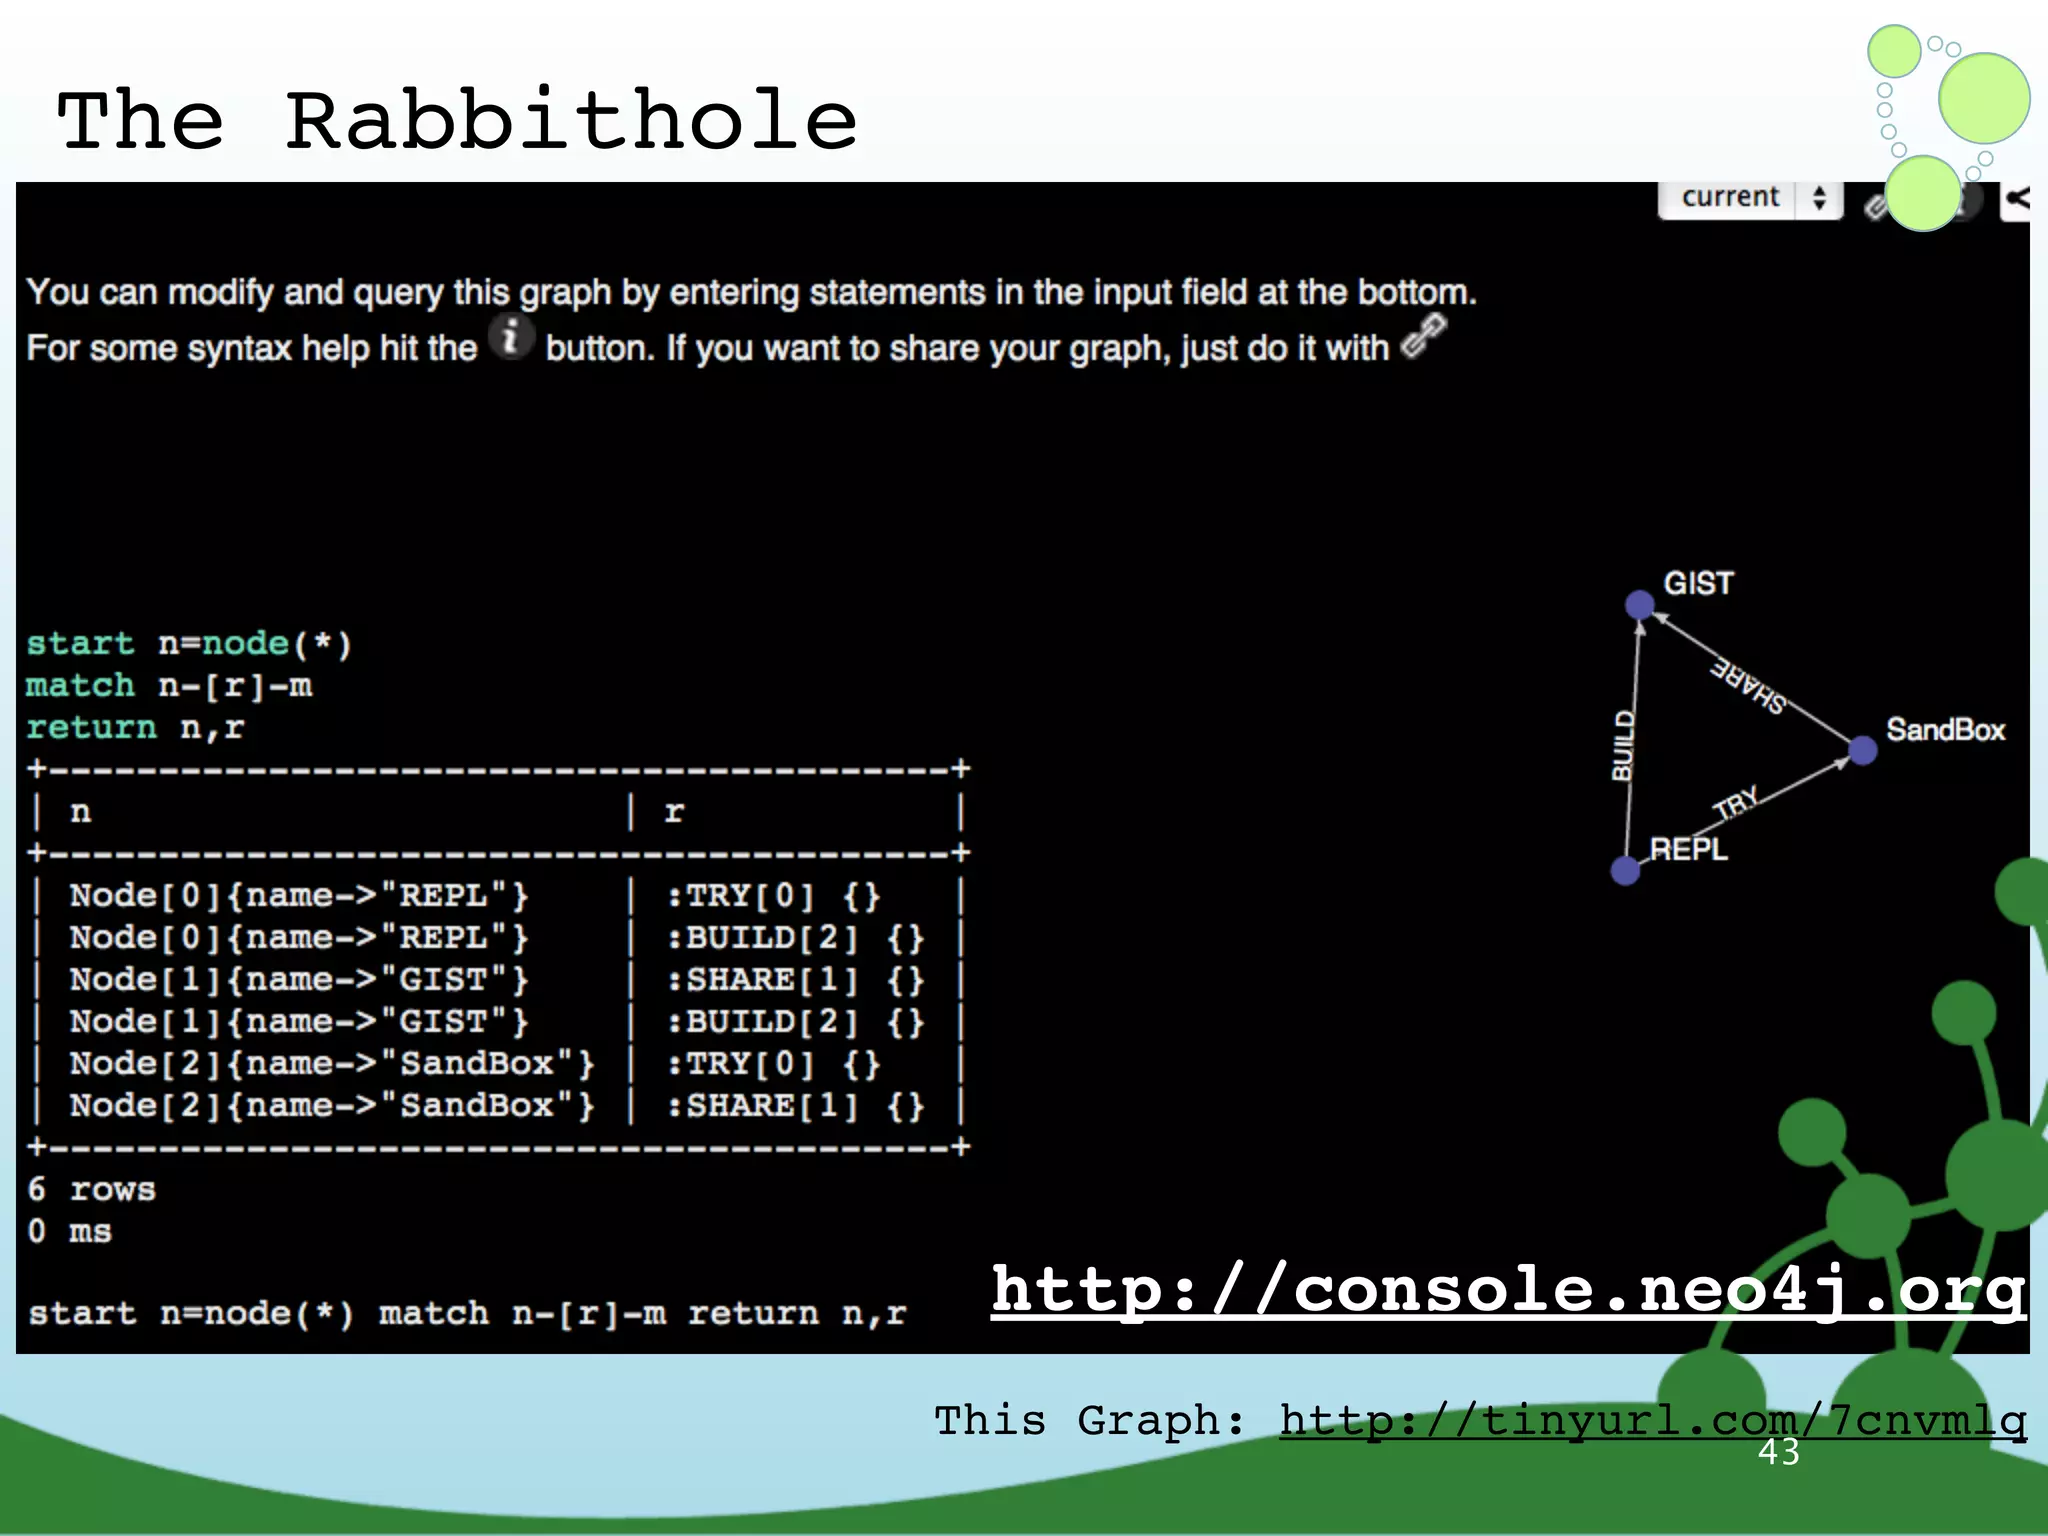The image size is (2048, 1536).
Task: Click the 'start n=node(*)' query line
Action: point(189,643)
